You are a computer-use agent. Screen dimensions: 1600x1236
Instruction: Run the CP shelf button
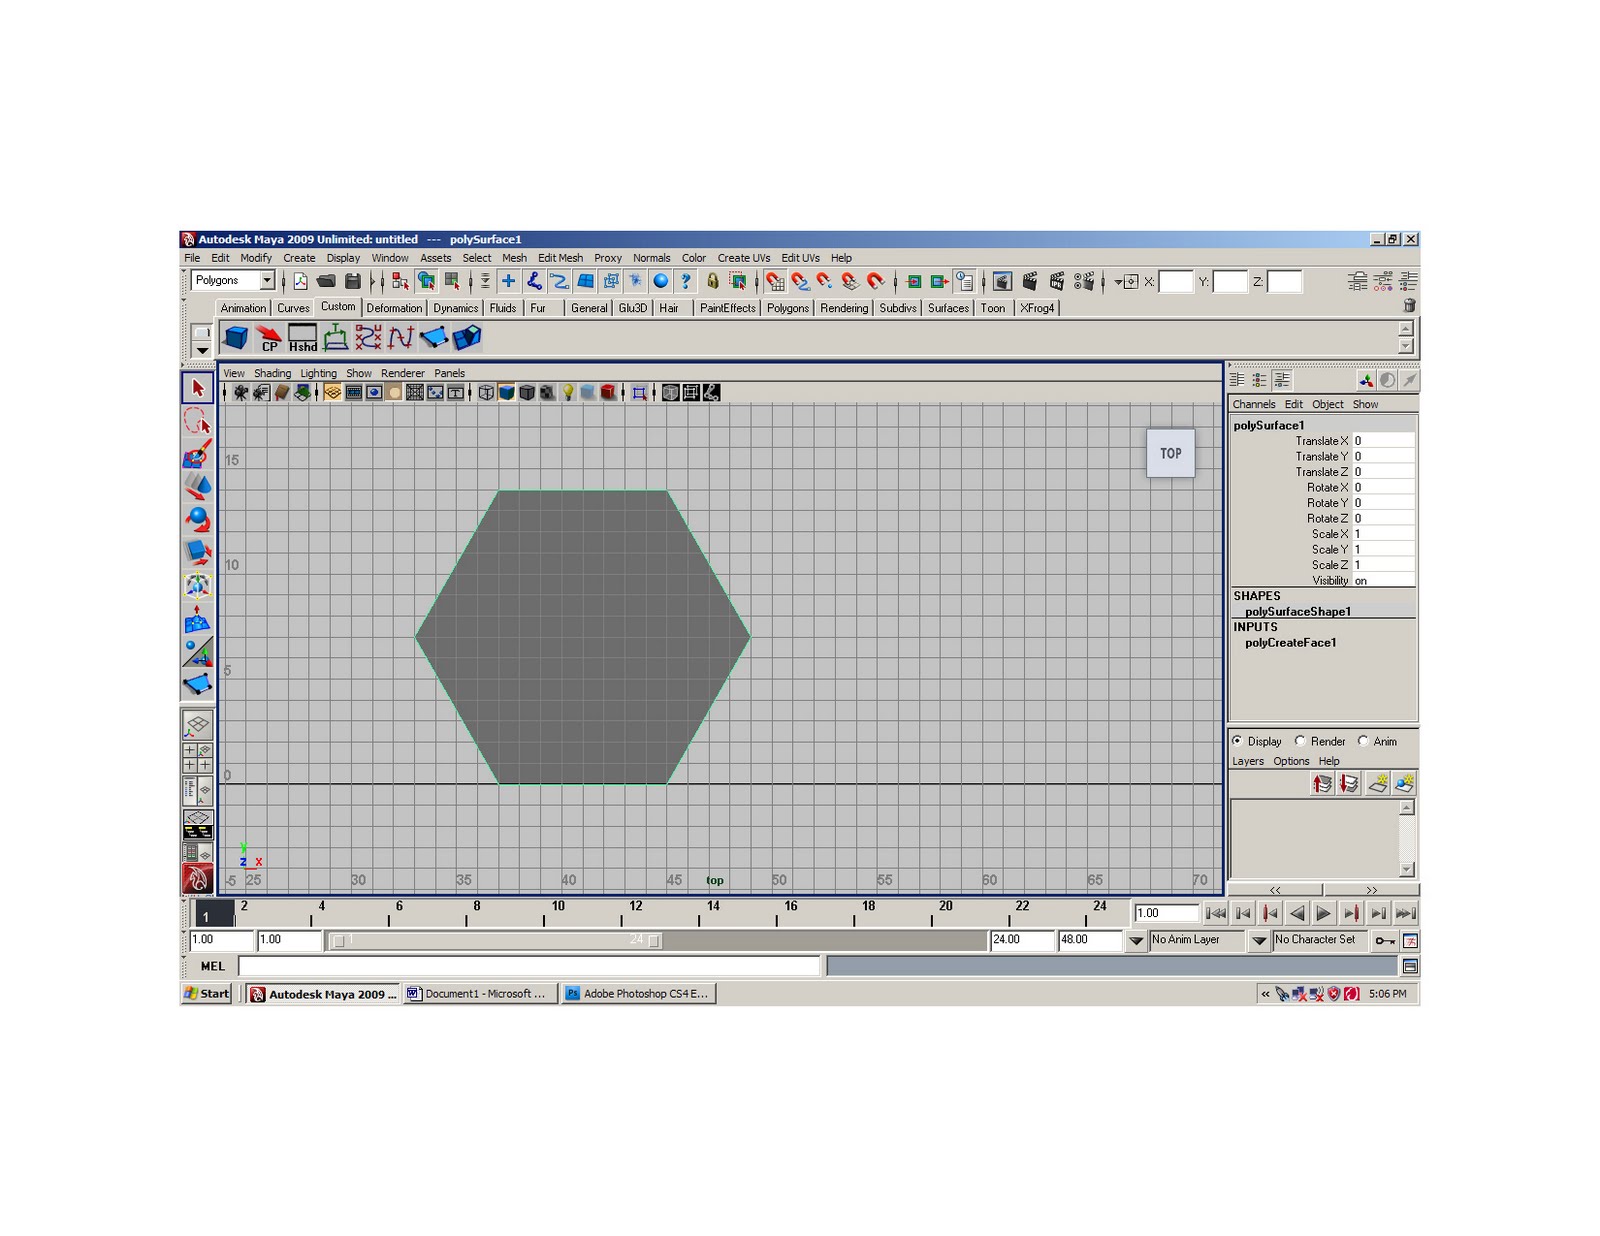pyautogui.click(x=269, y=338)
